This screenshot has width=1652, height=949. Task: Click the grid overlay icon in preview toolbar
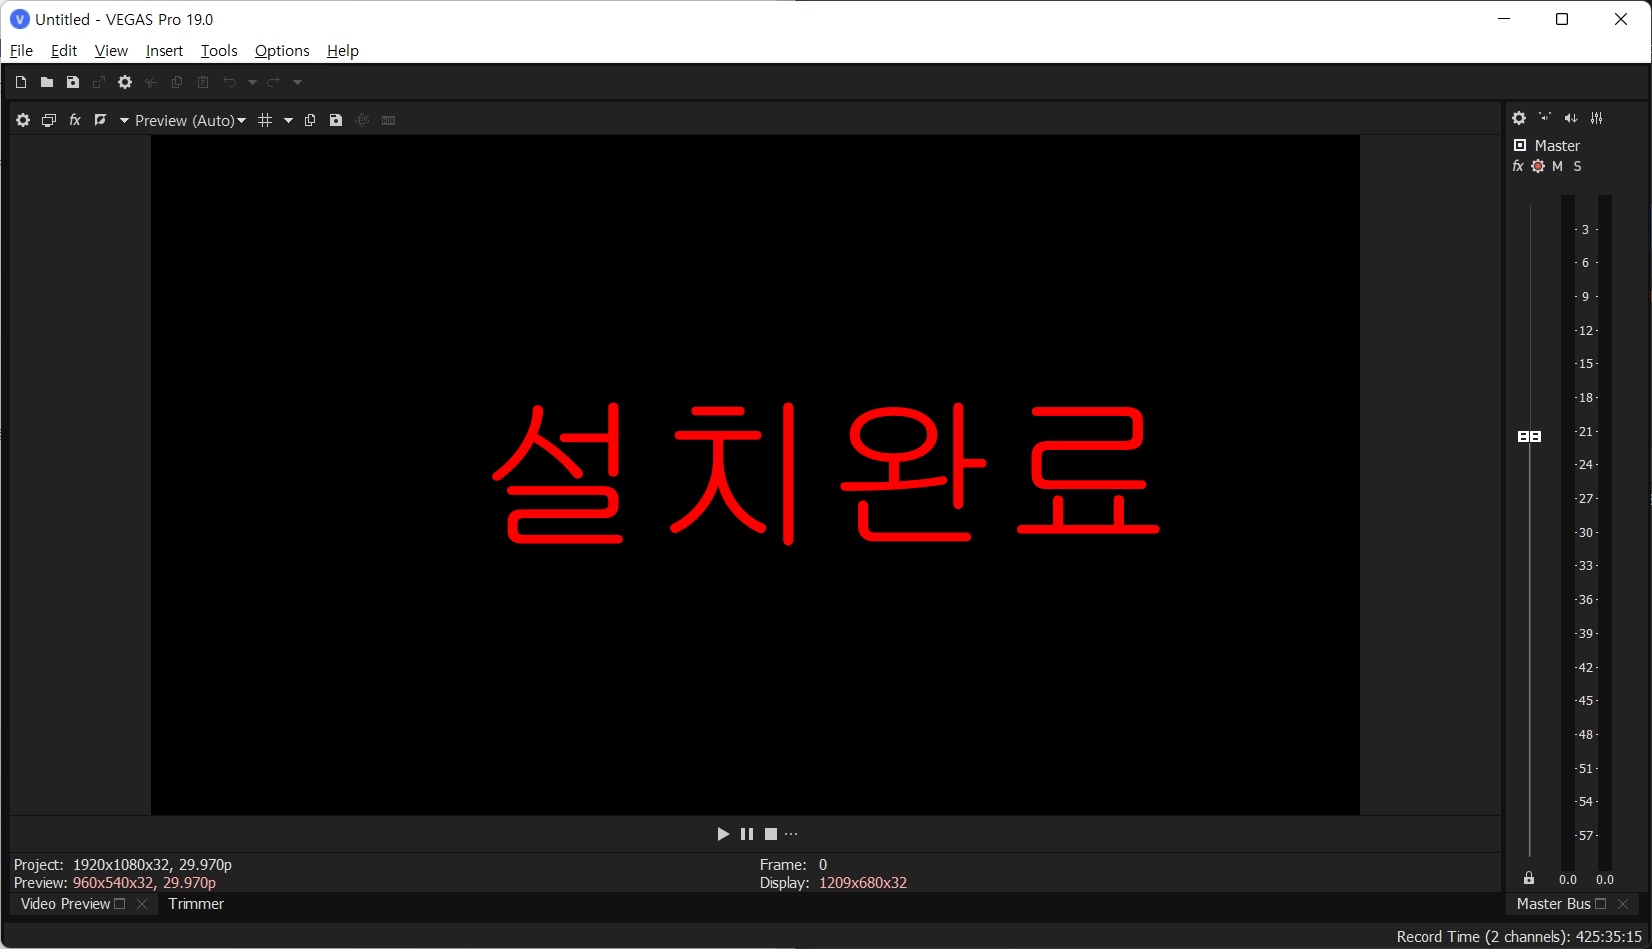[x=266, y=119]
